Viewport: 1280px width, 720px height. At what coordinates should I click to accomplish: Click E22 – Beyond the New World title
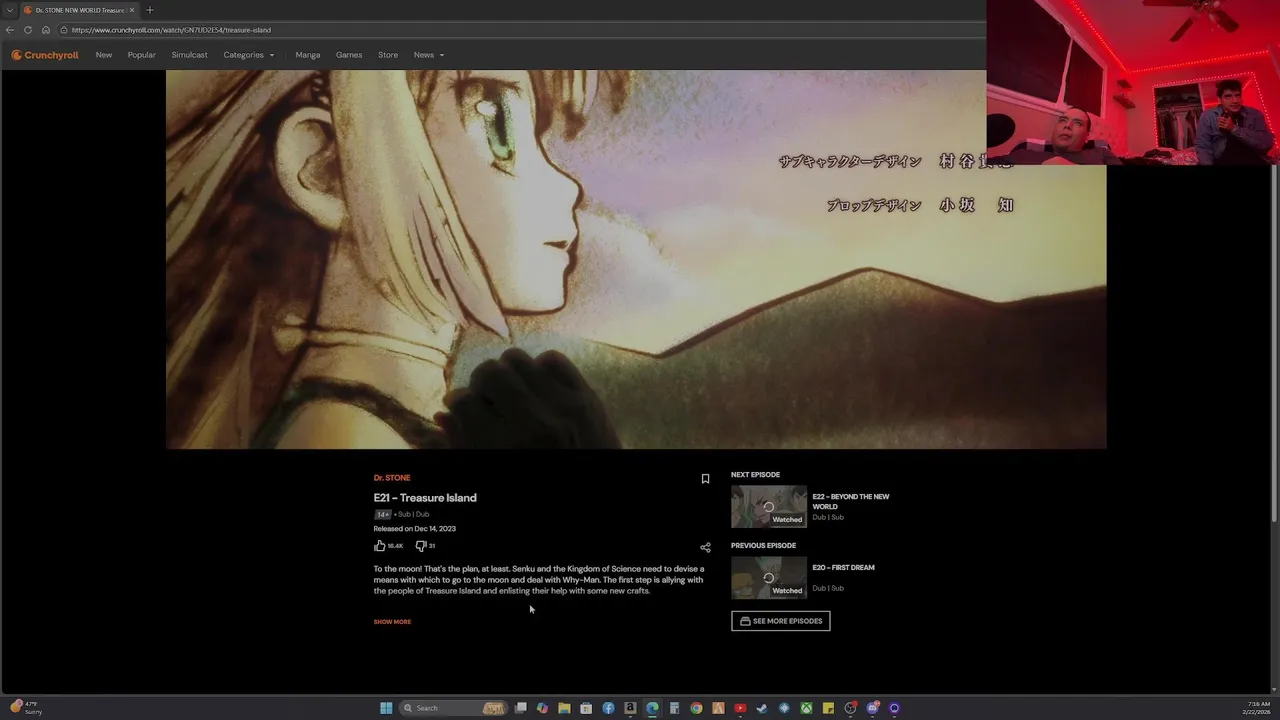pyautogui.click(x=851, y=501)
